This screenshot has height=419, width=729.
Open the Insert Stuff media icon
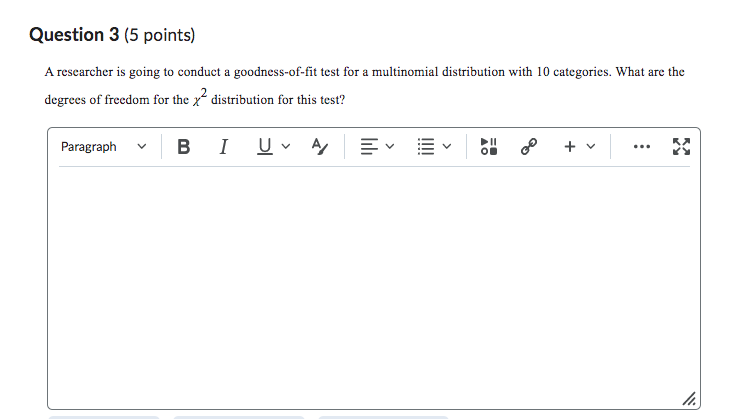point(489,146)
